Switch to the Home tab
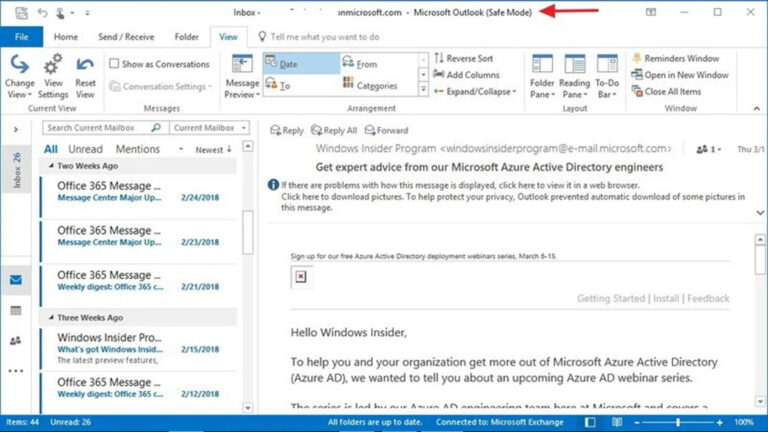The height and width of the screenshot is (432, 768). pyautogui.click(x=66, y=37)
